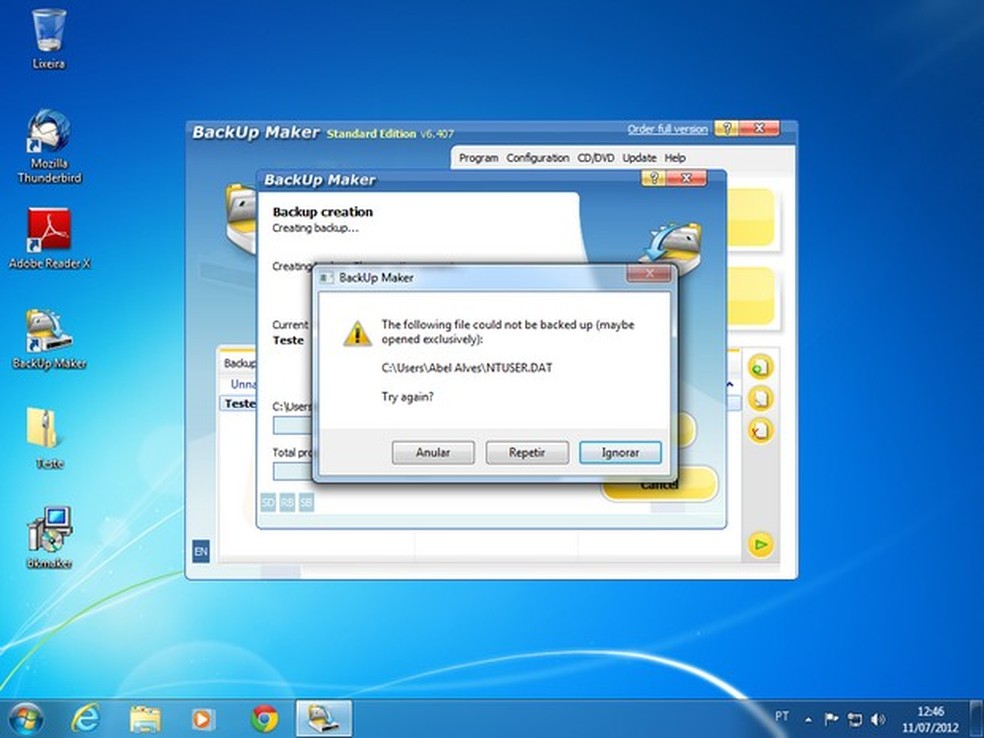
Task: Click the Repetir button to retry
Action: coord(527,452)
